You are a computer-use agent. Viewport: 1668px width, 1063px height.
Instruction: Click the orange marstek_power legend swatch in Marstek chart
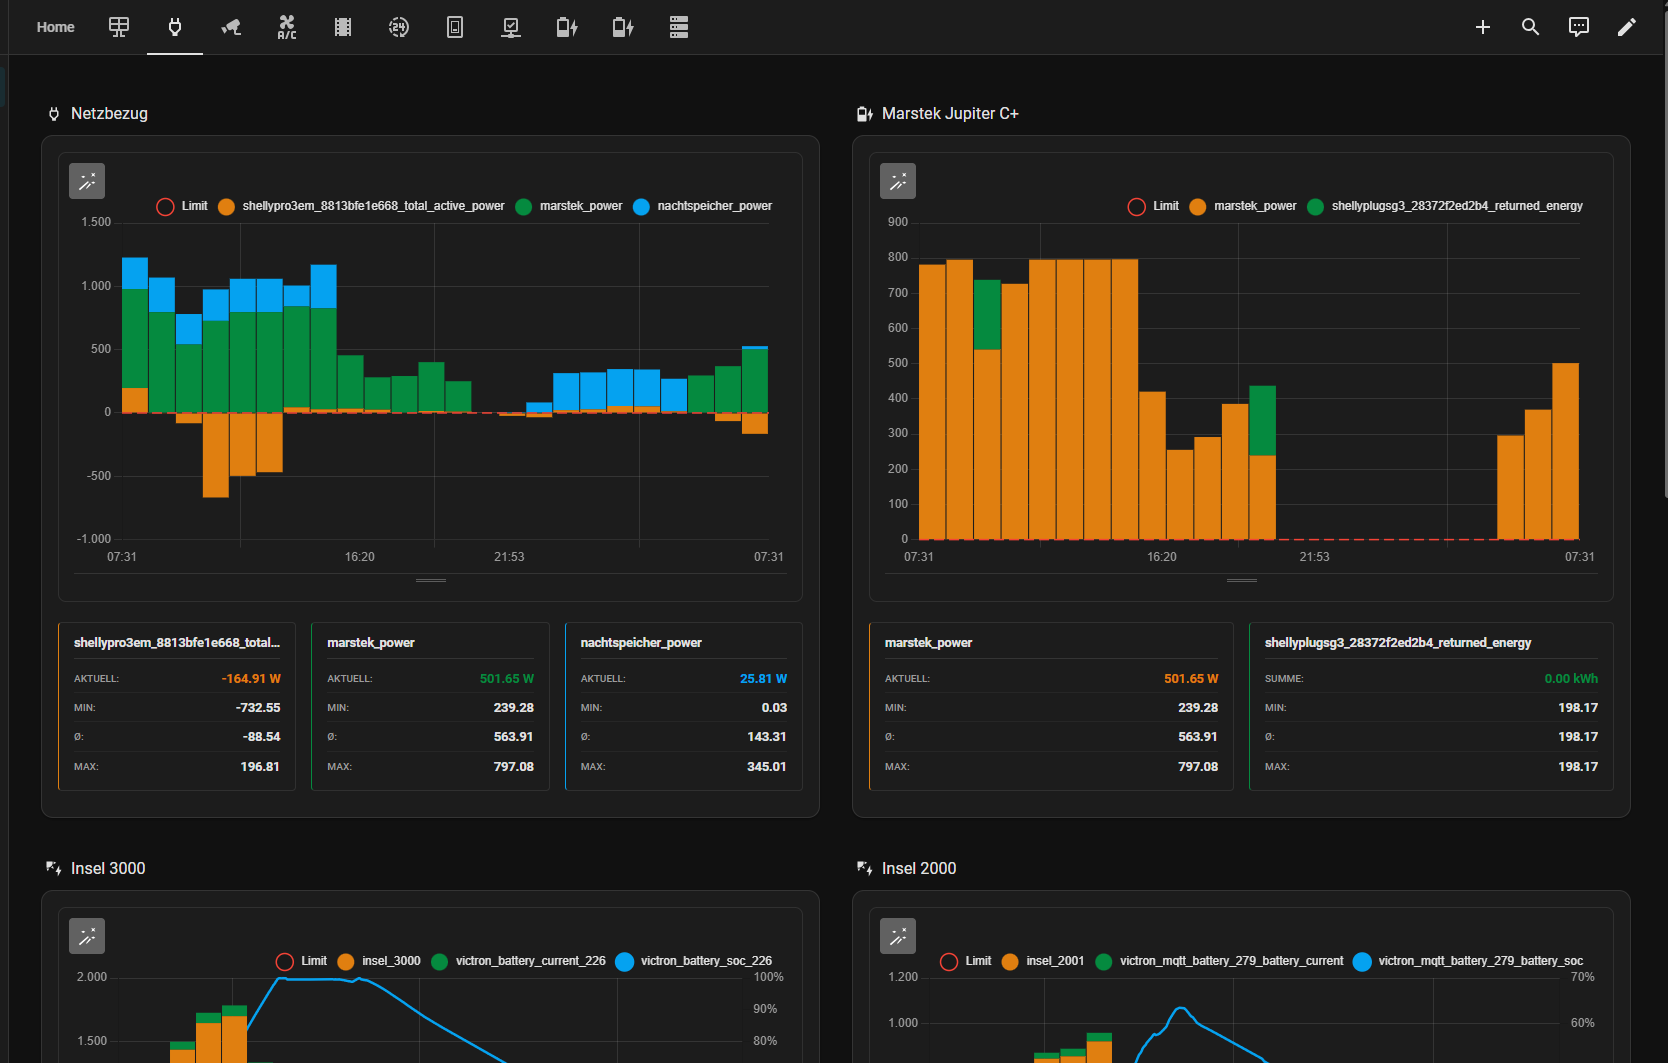coord(1198,206)
